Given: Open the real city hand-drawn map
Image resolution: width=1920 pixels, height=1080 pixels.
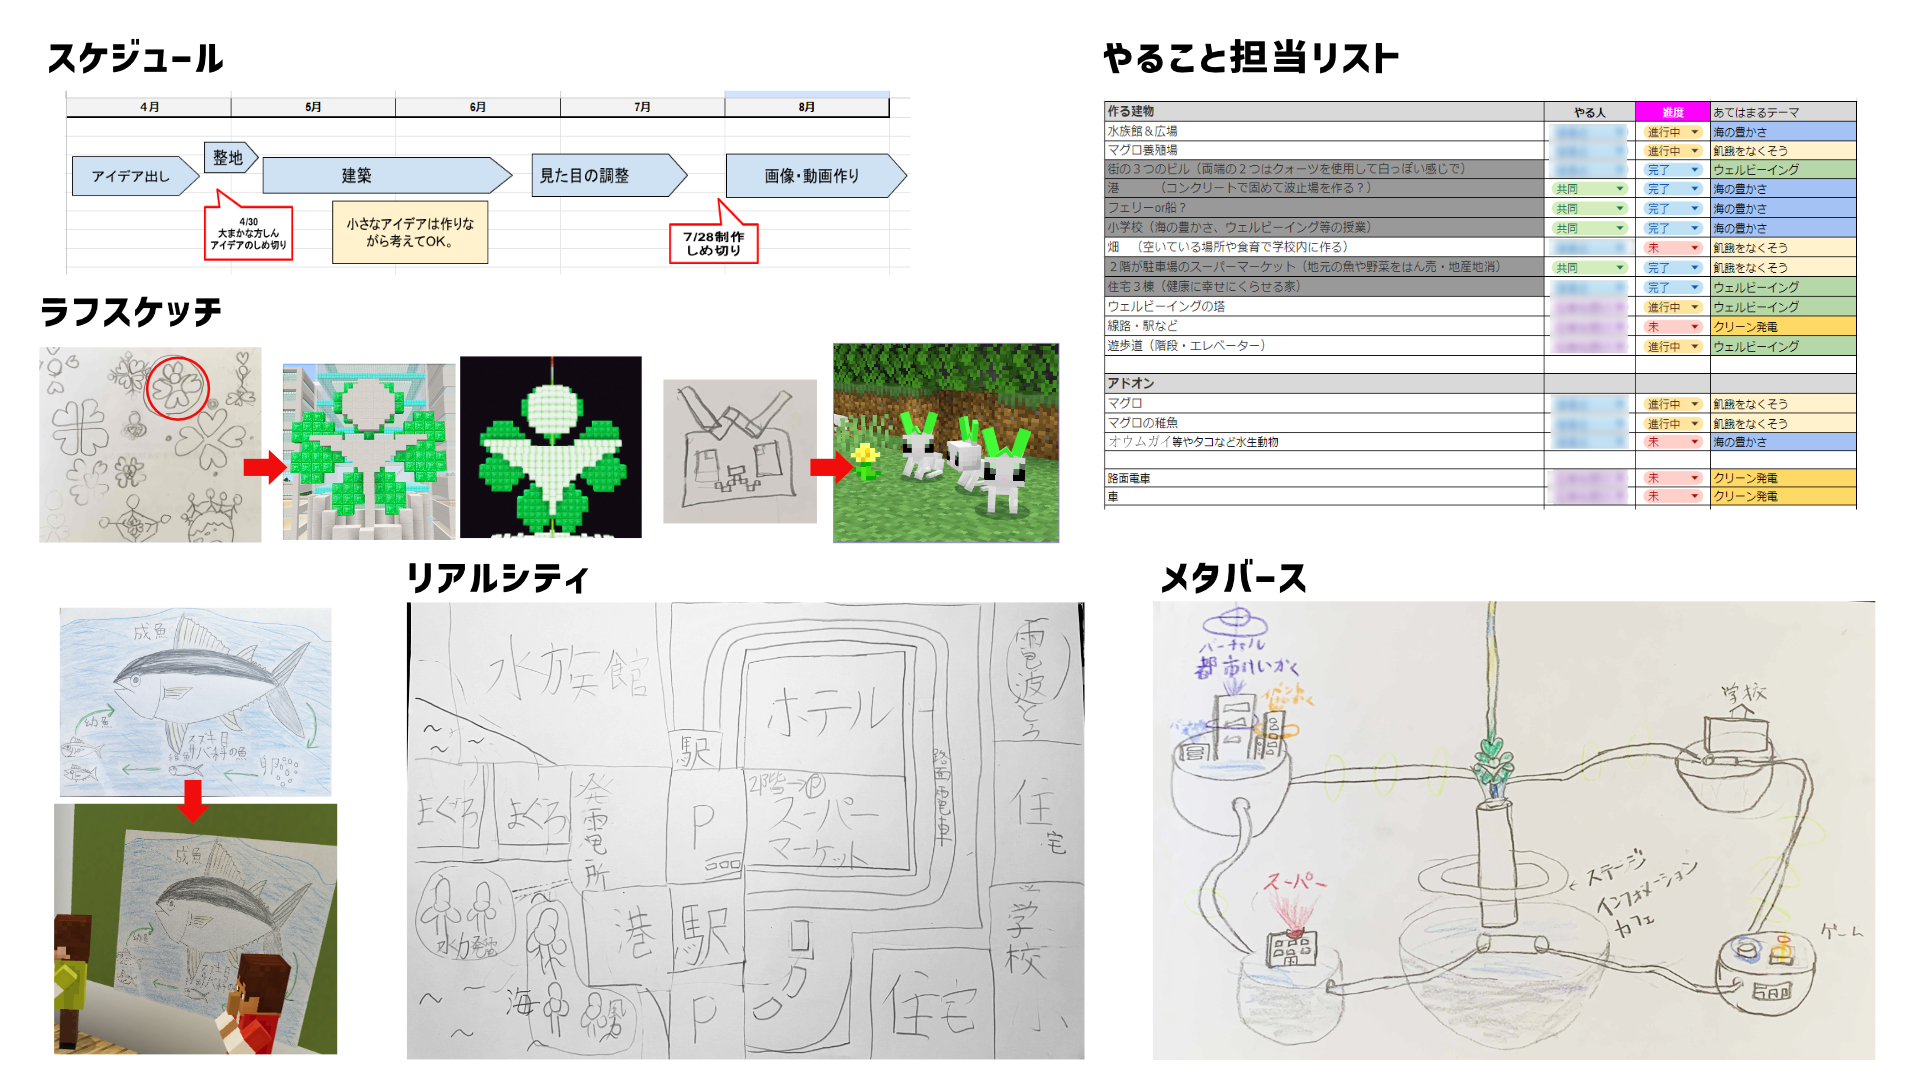Looking at the screenshot, I should point(745,831).
